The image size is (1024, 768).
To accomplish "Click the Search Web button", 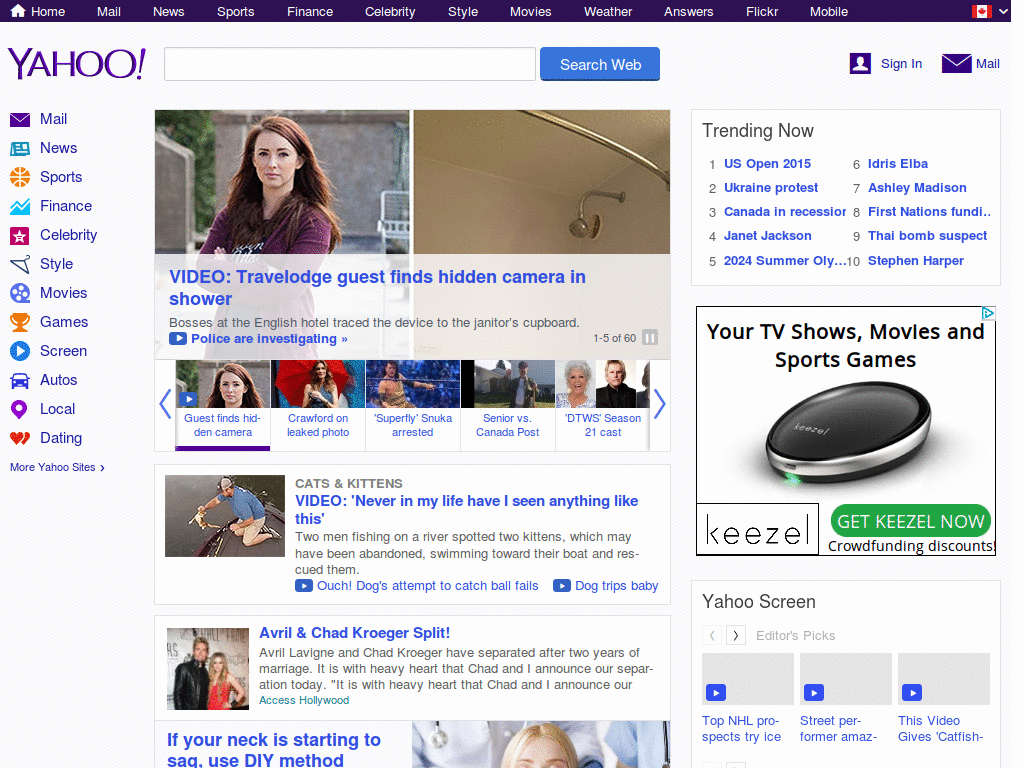I will pyautogui.click(x=600, y=64).
